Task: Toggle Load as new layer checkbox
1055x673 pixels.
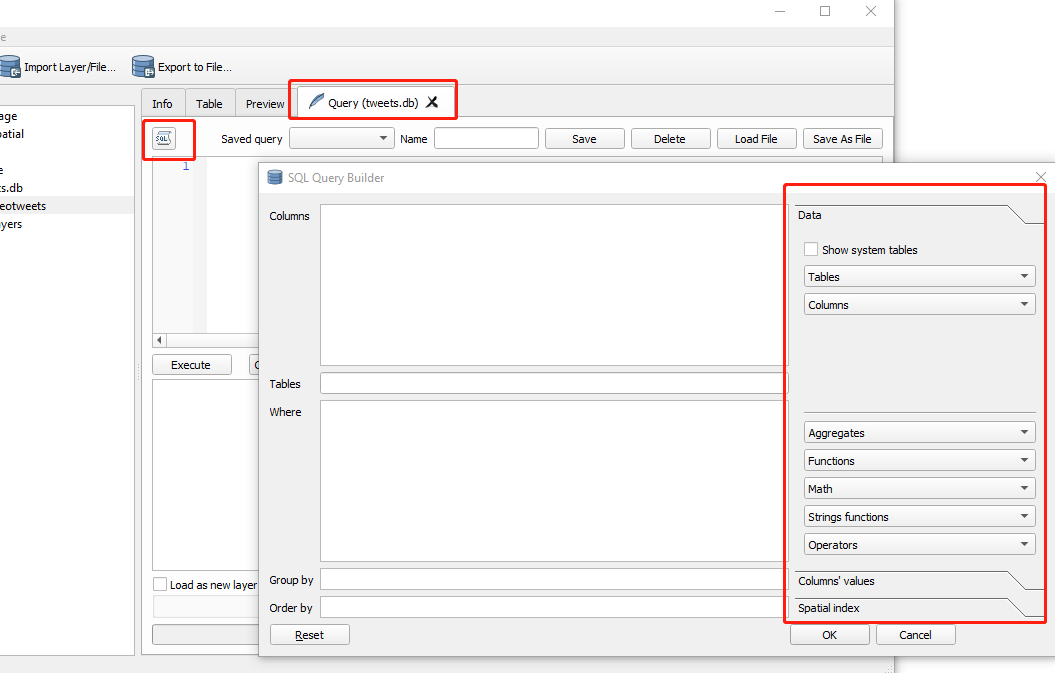Action: [x=160, y=585]
